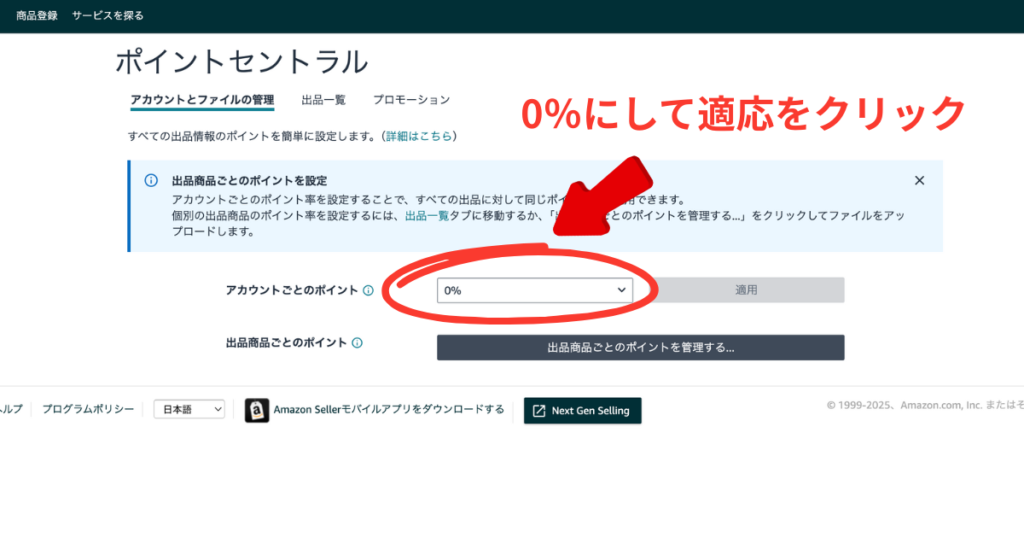The width and height of the screenshot is (1024, 538).
Task: Click the blue info icon in the banner
Action: pyautogui.click(x=151, y=181)
